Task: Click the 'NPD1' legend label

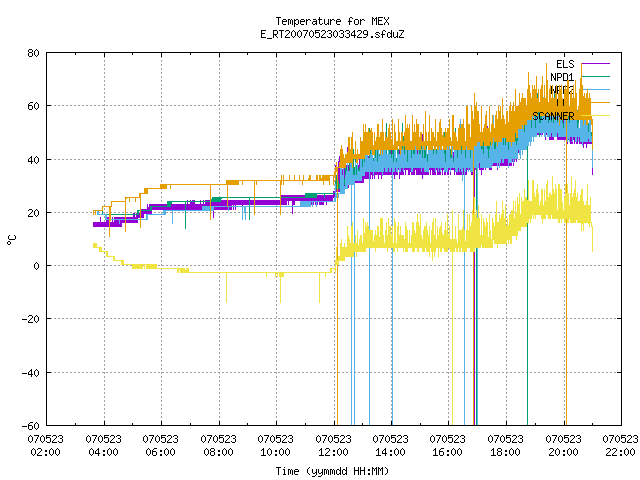Action: coord(562,77)
